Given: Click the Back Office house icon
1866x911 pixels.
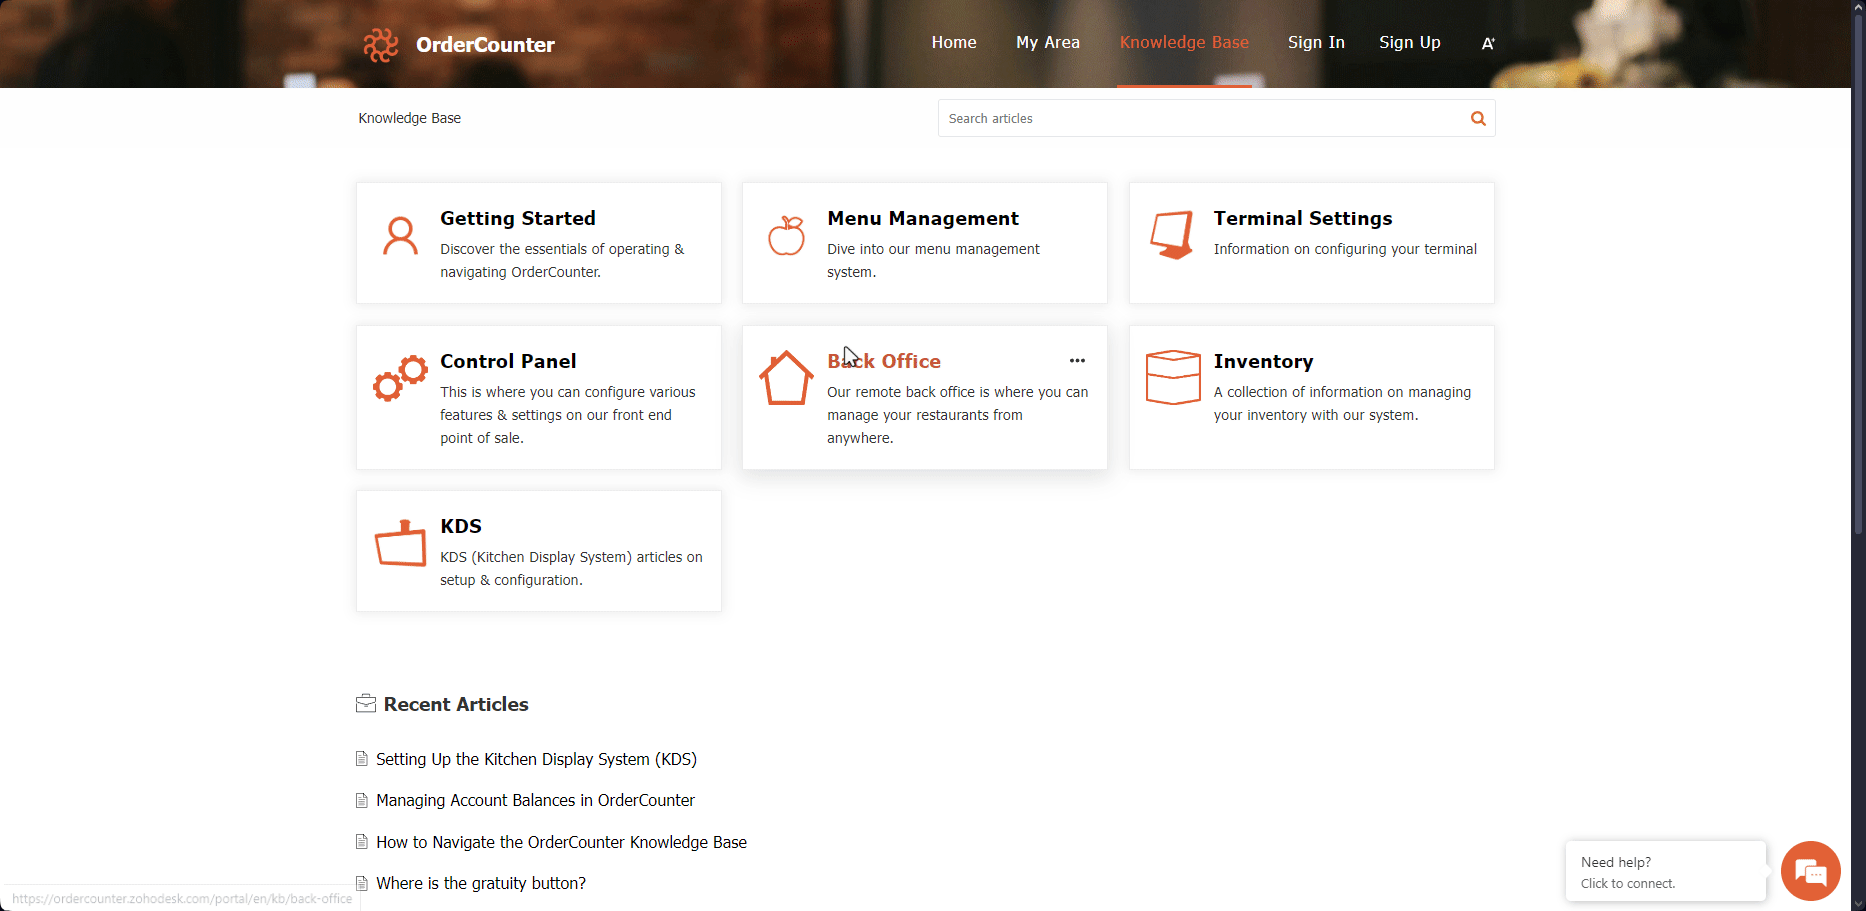Looking at the screenshot, I should (786, 378).
